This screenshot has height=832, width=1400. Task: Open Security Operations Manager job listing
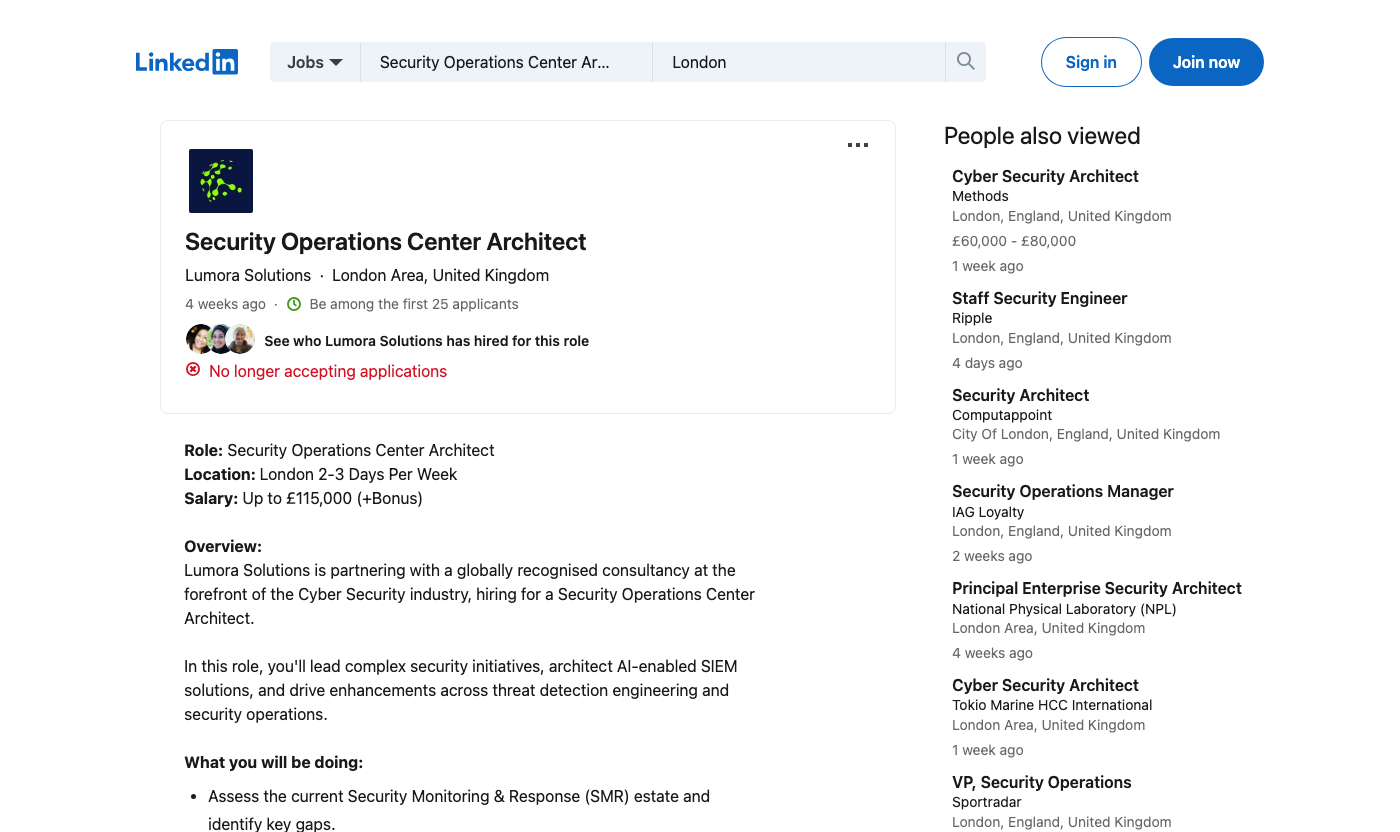1062,491
